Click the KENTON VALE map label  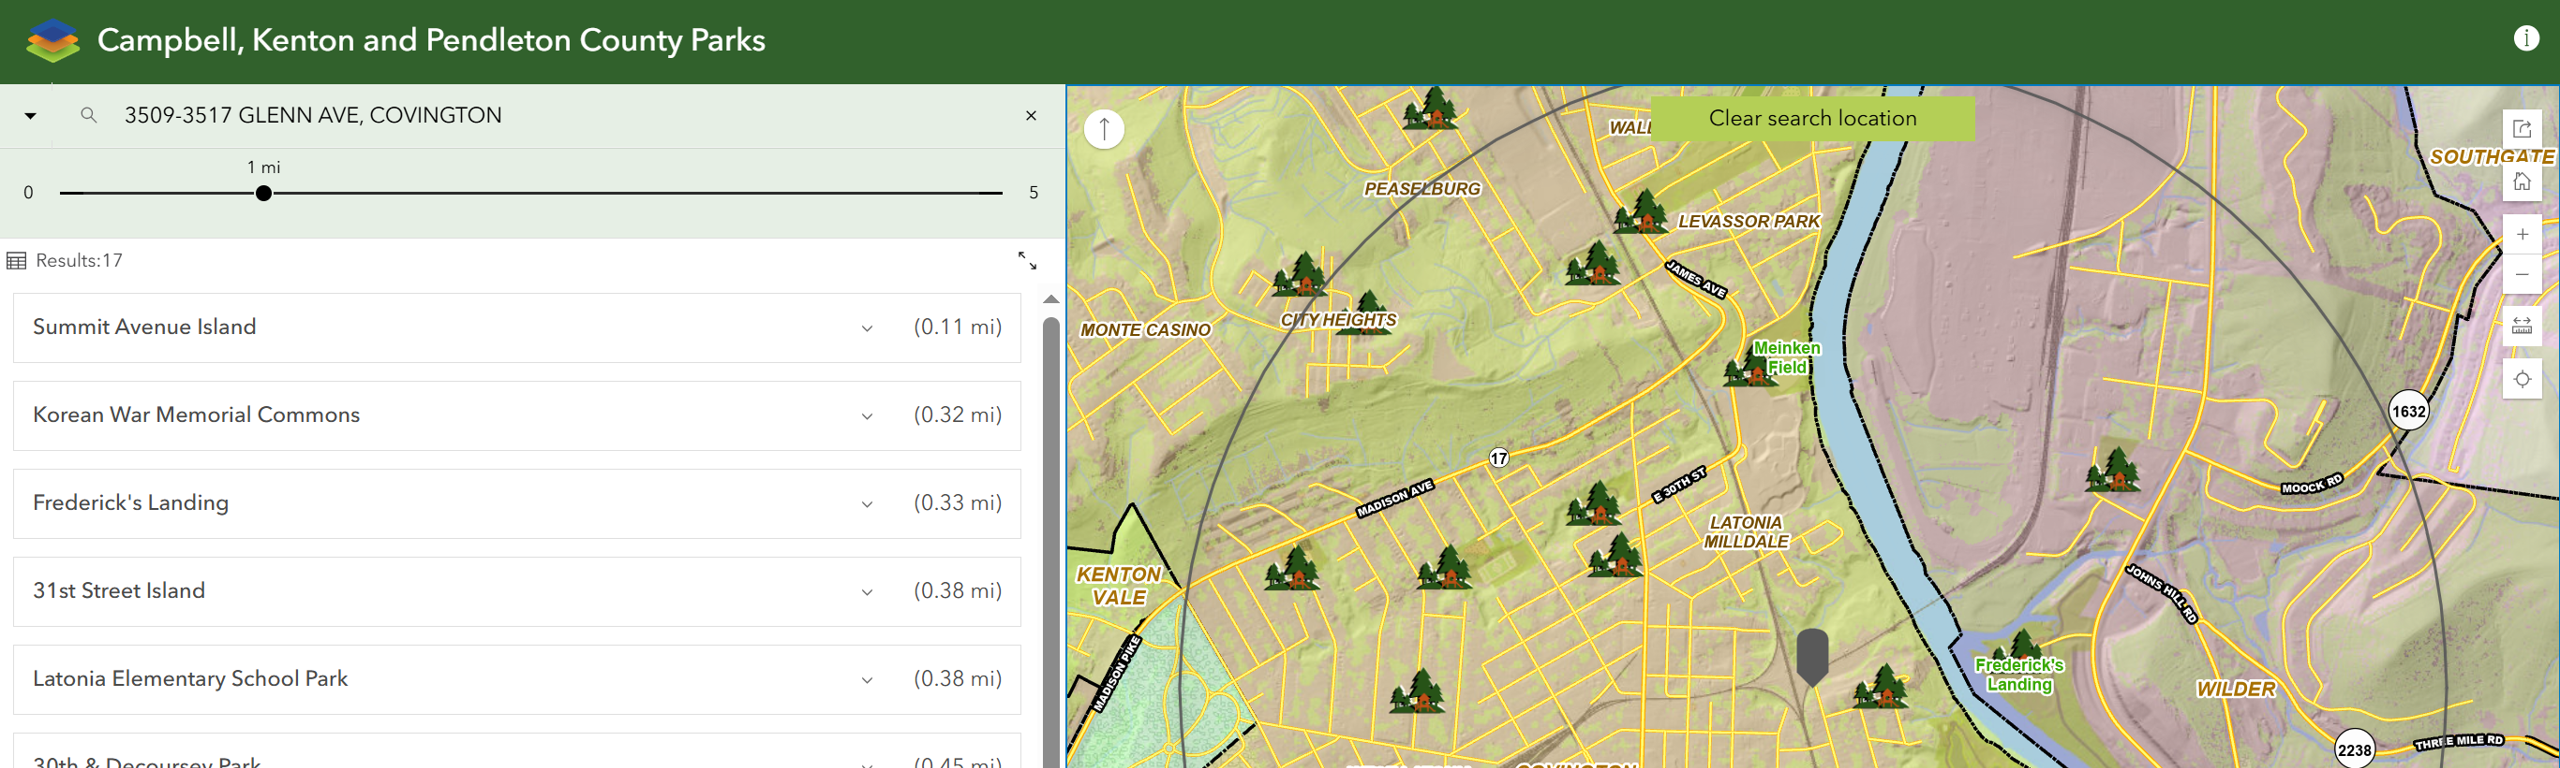coord(1119,586)
